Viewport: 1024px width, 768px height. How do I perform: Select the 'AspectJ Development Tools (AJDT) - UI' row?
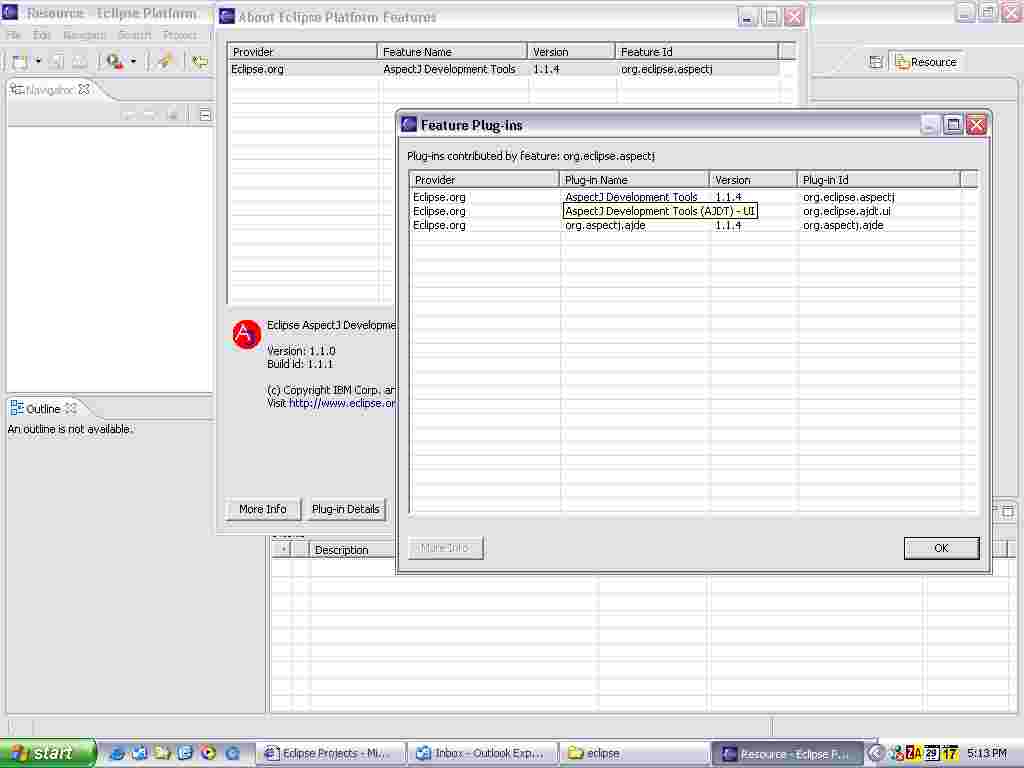click(660, 211)
